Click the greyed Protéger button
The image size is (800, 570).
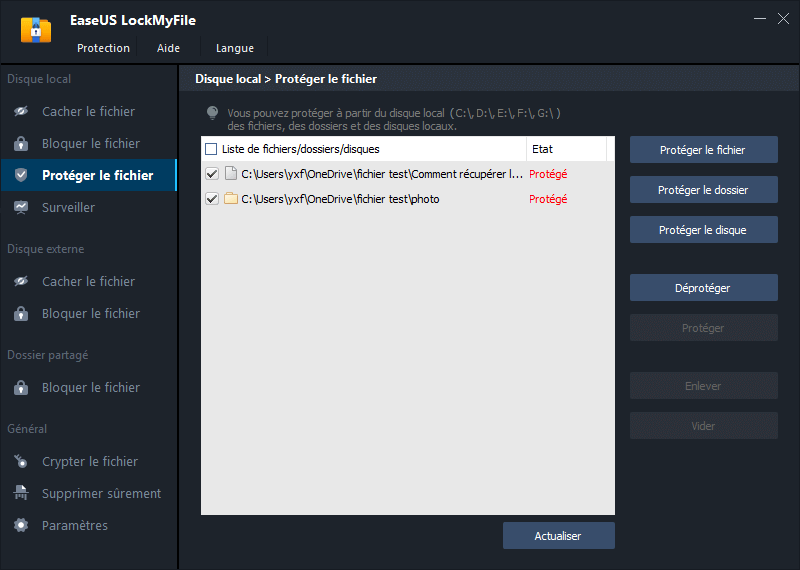point(703,328)
